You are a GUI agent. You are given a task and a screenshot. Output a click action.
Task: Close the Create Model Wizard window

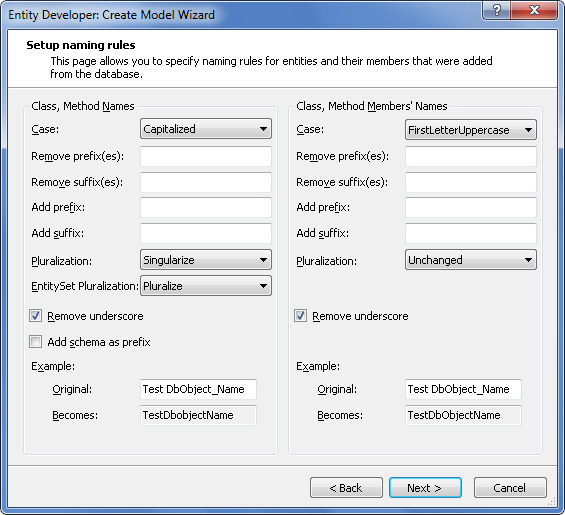pyautogui.click(x=534, y=10)
